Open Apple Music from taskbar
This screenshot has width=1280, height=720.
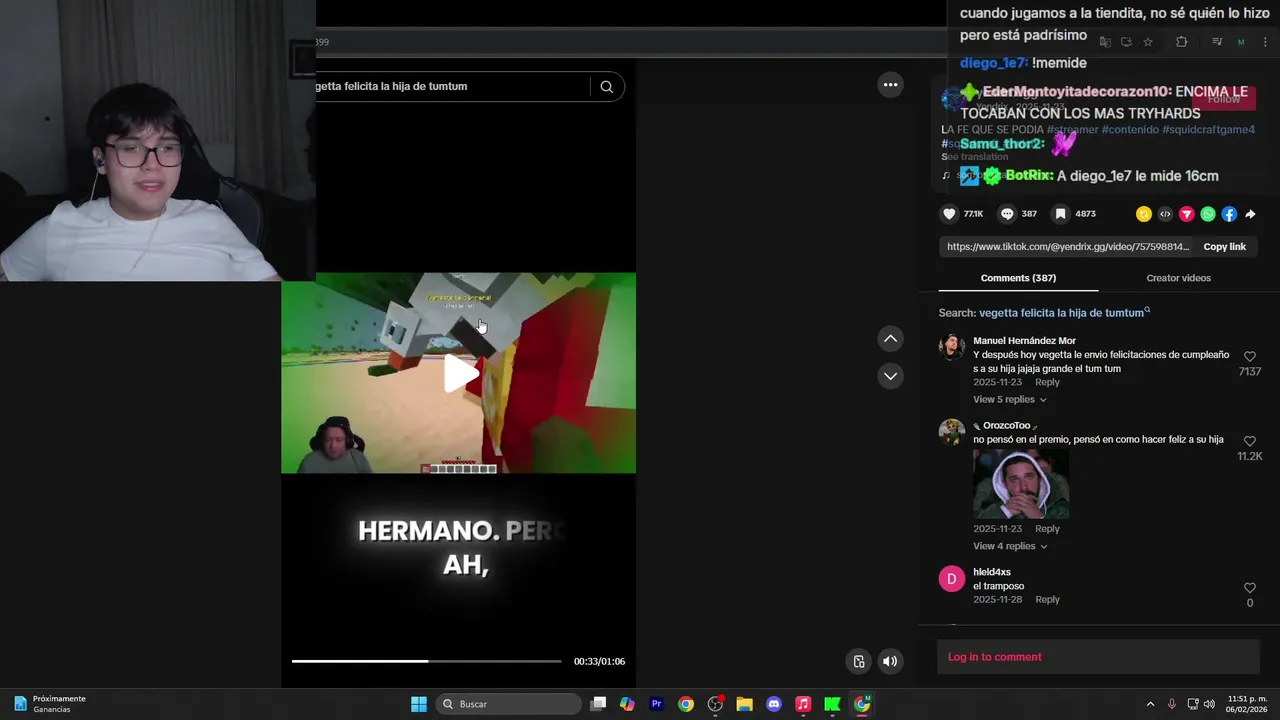pos(802,704)
